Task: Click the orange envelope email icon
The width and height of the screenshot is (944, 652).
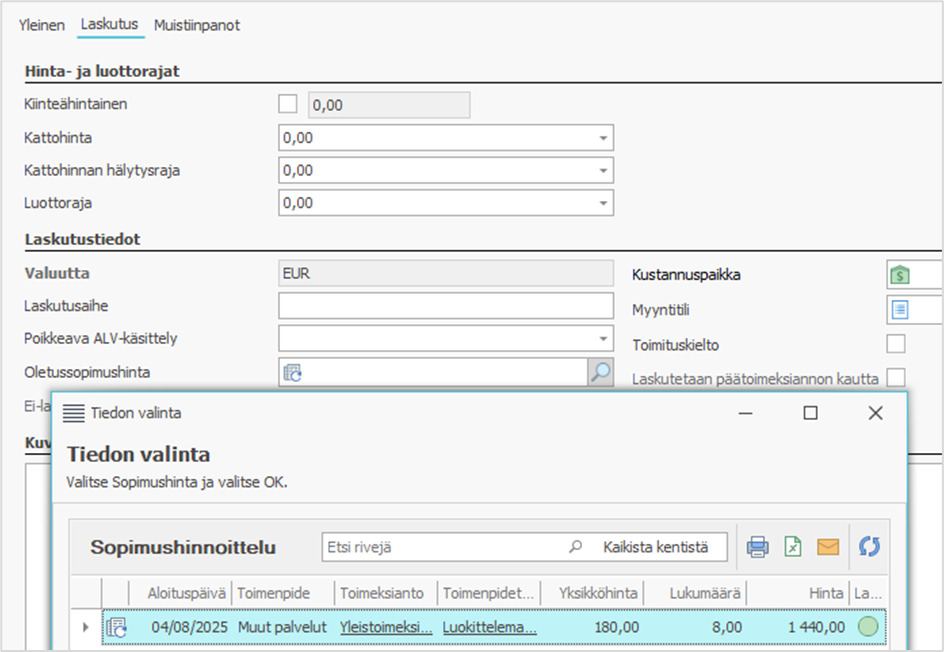Action: pyautogui.click(x=827, y=547)
